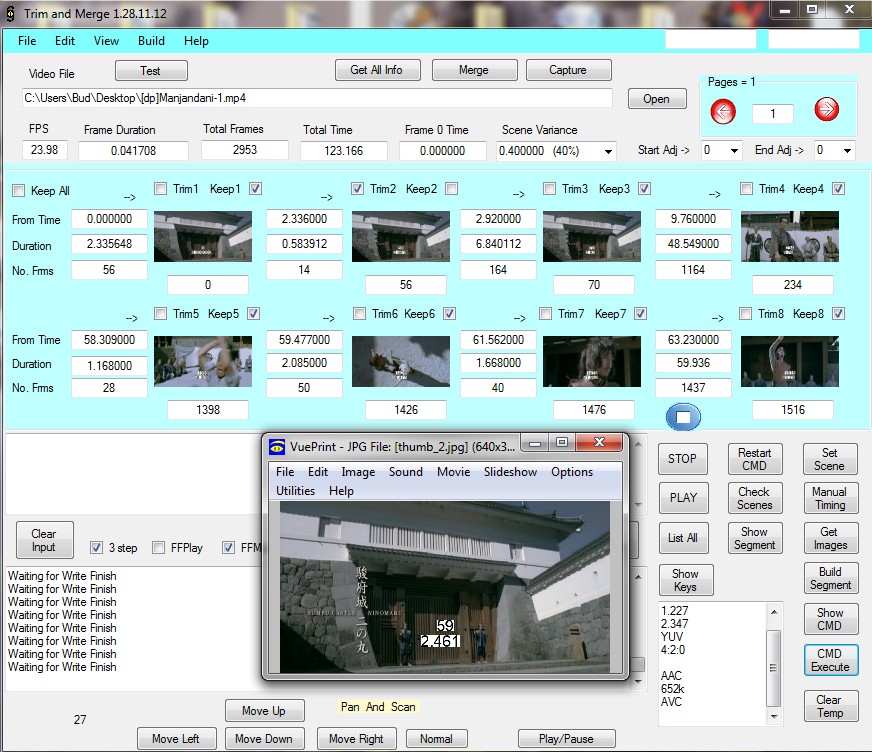The height and width of the screenshot is (752, 872).
Task: Uncheck the Trim2 checkbox
Action: pyautogui.click(x=358, y=189)
